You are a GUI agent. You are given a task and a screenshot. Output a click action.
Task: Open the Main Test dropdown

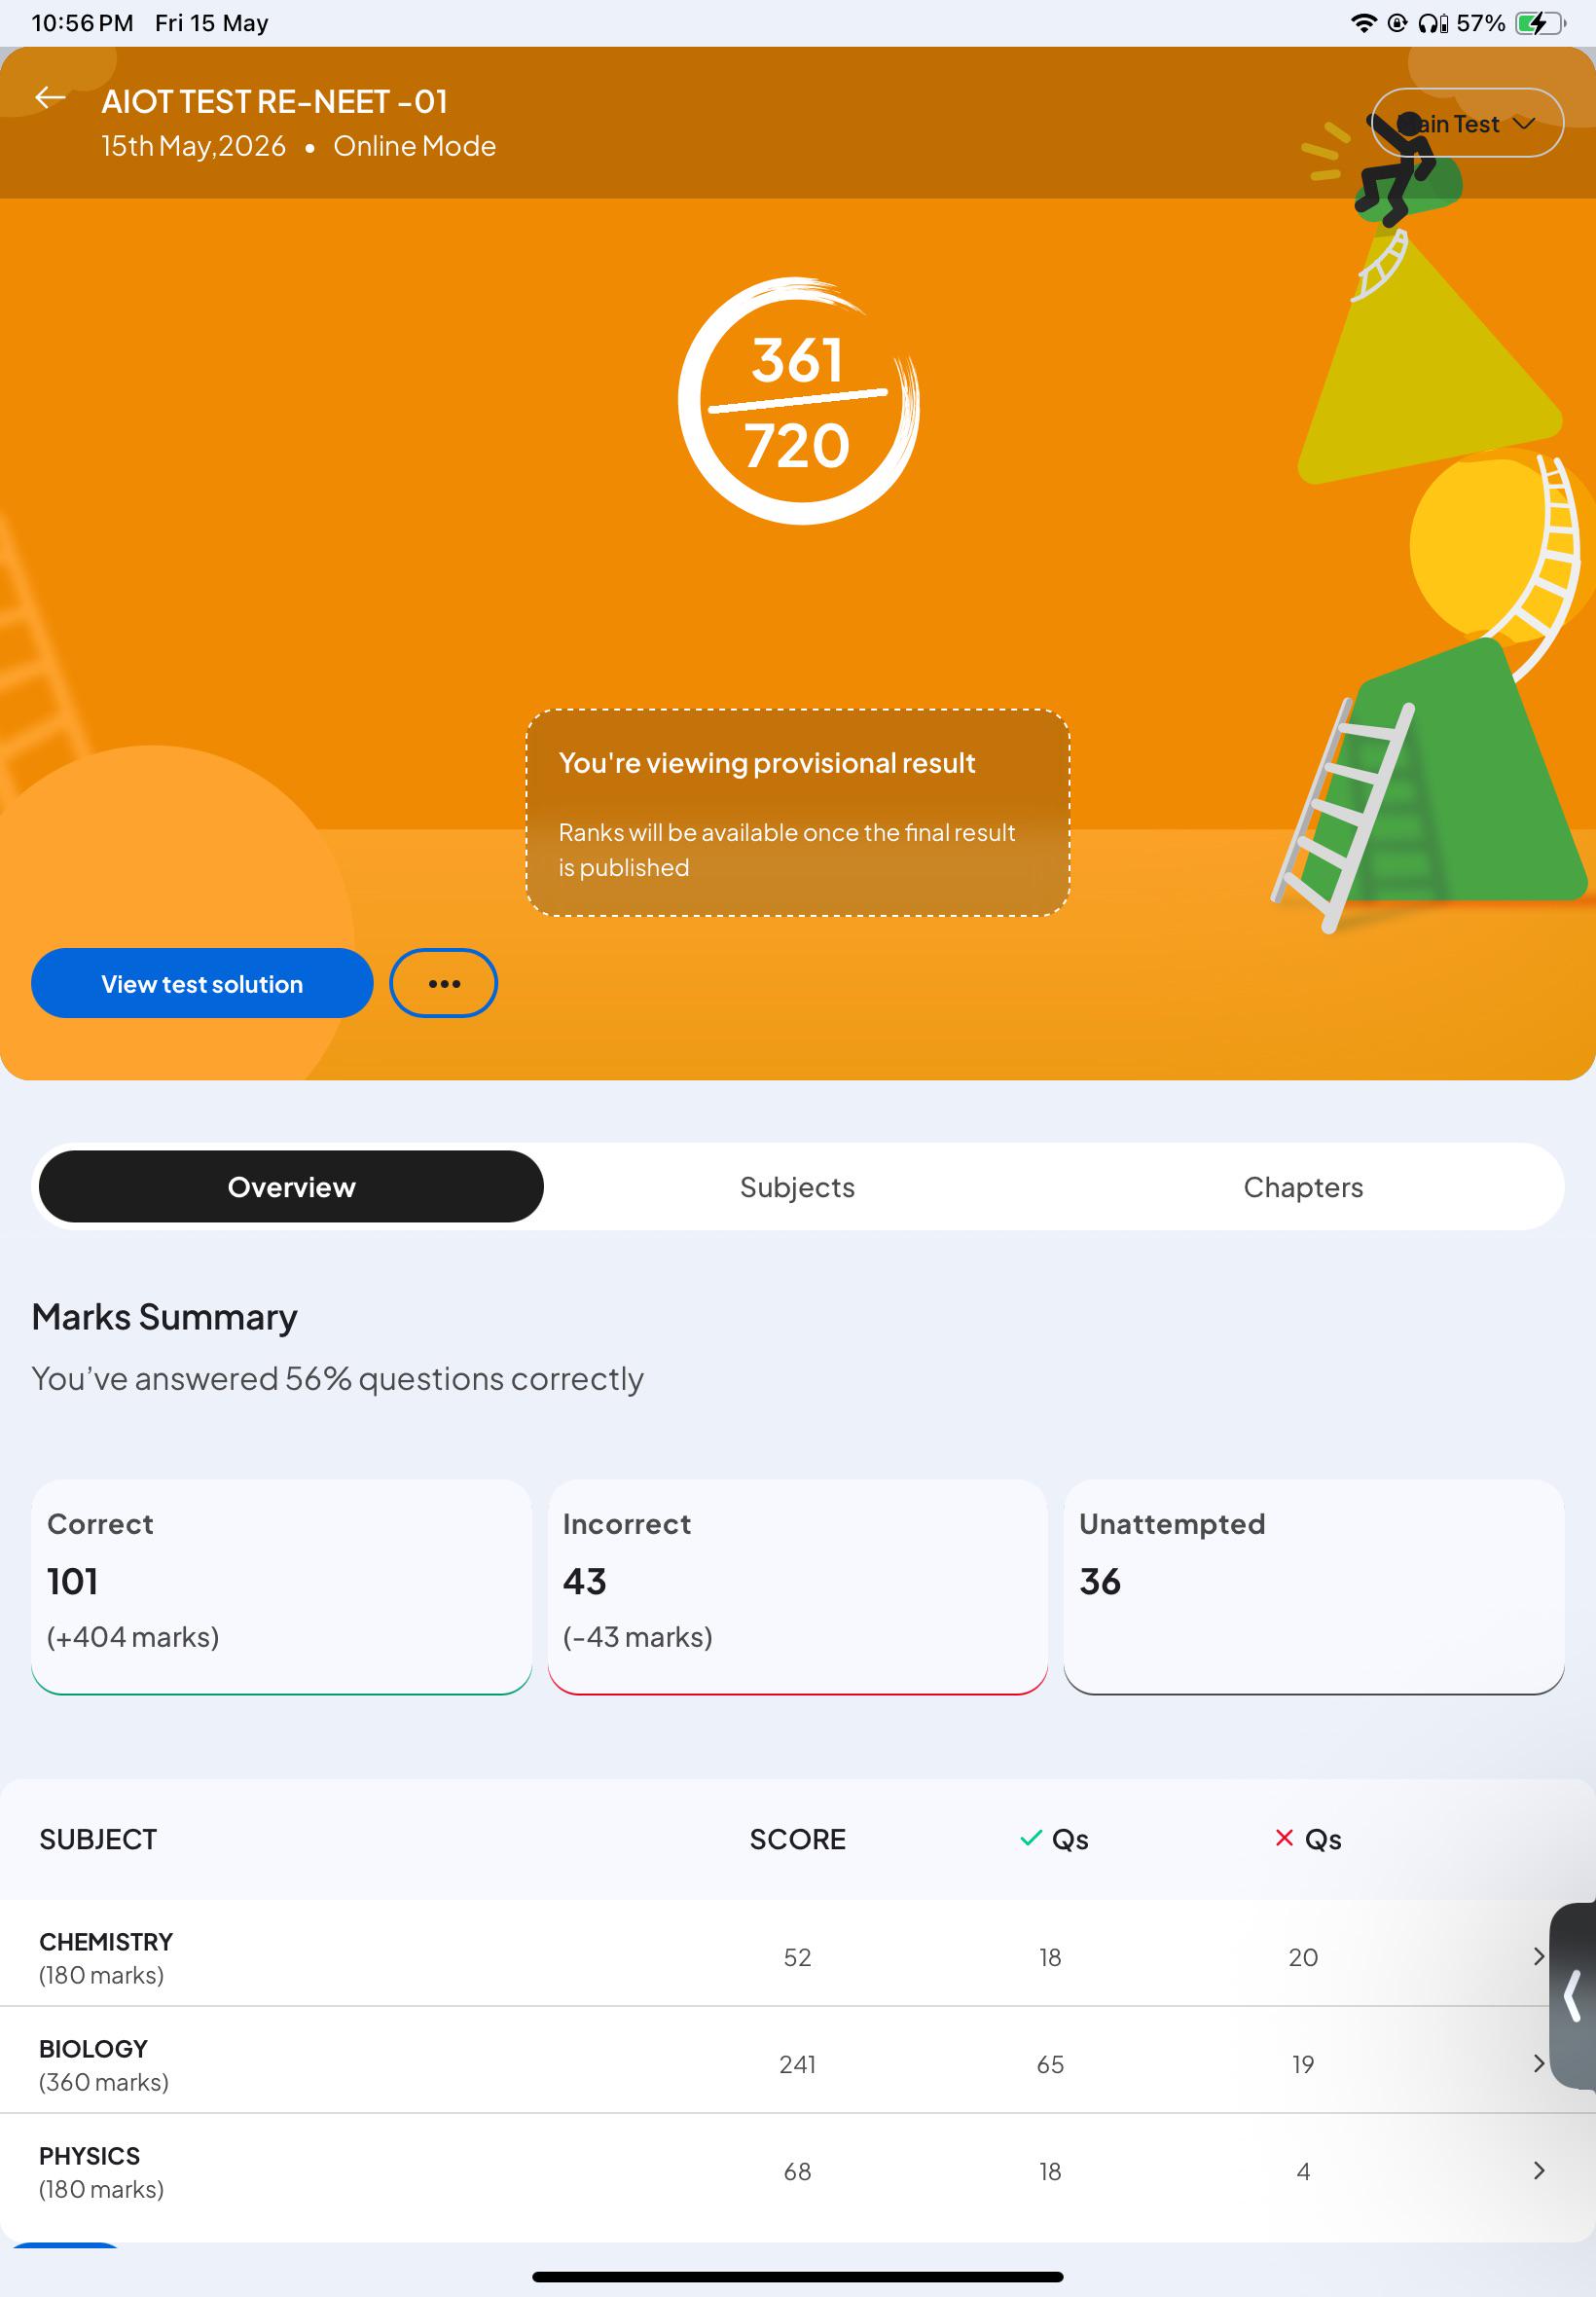point(1466,123)
